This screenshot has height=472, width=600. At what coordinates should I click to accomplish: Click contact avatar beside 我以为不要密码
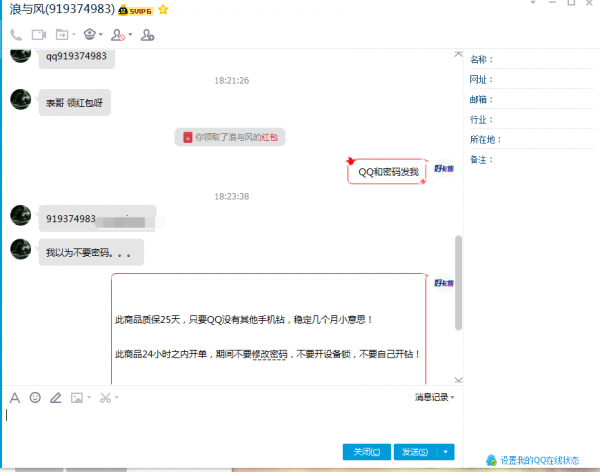[x=21, y=249]
